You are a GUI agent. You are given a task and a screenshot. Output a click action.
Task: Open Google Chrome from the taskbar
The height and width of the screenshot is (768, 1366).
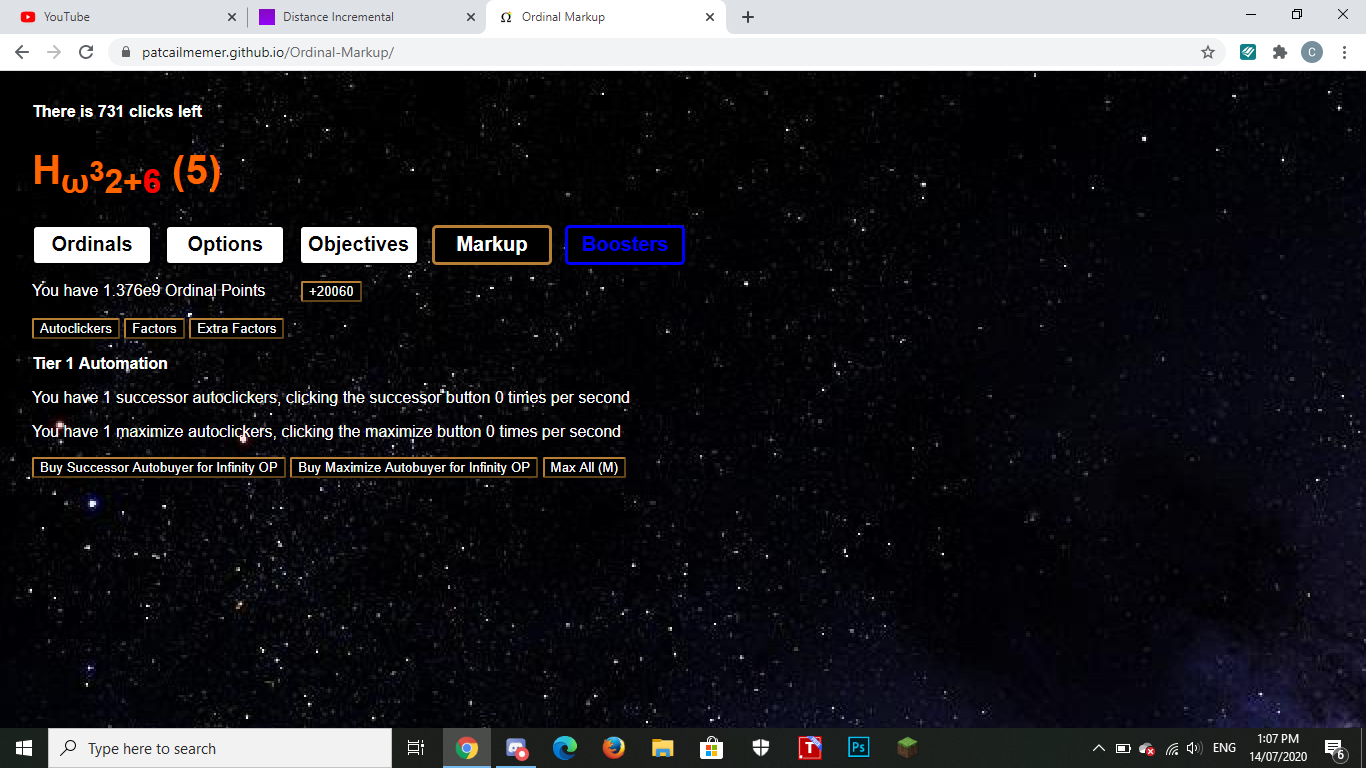click(467, 748)
